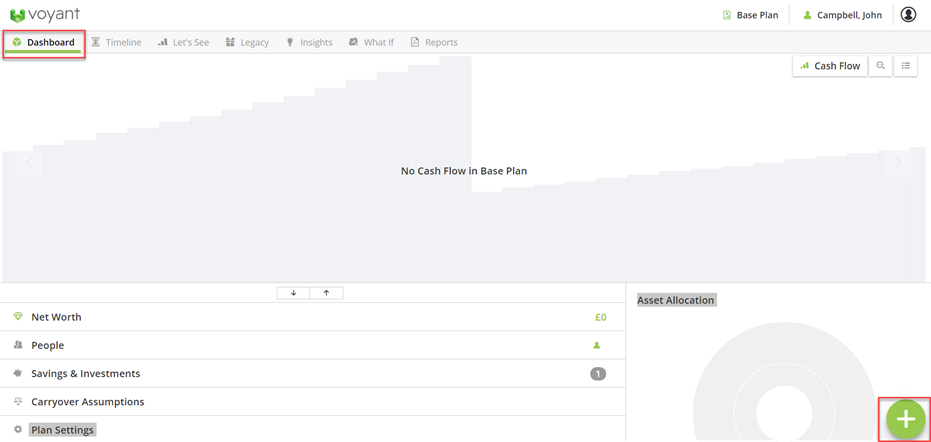The height and width of the screenshot is (442, 931).
Task: Click the Voyant logo
Action: point(45,14)
